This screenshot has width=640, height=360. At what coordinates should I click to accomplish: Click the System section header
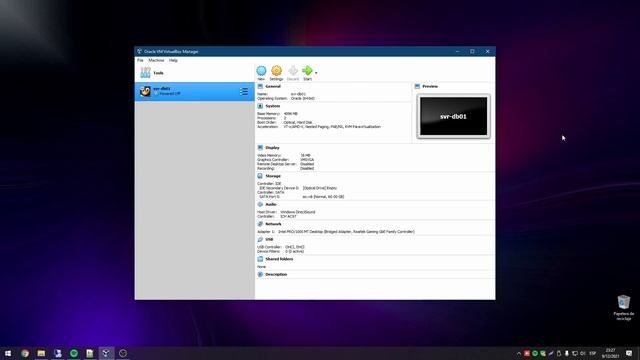click(273, 106)
